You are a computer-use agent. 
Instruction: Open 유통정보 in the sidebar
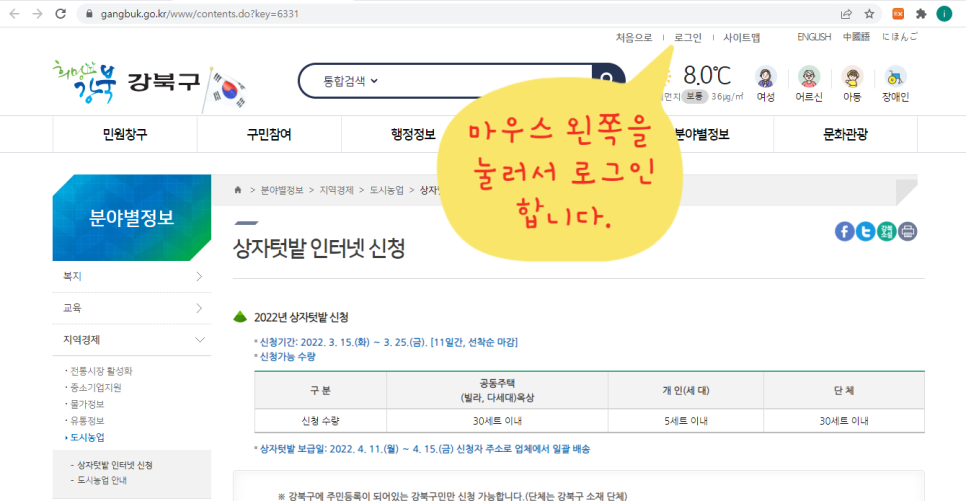87,421
